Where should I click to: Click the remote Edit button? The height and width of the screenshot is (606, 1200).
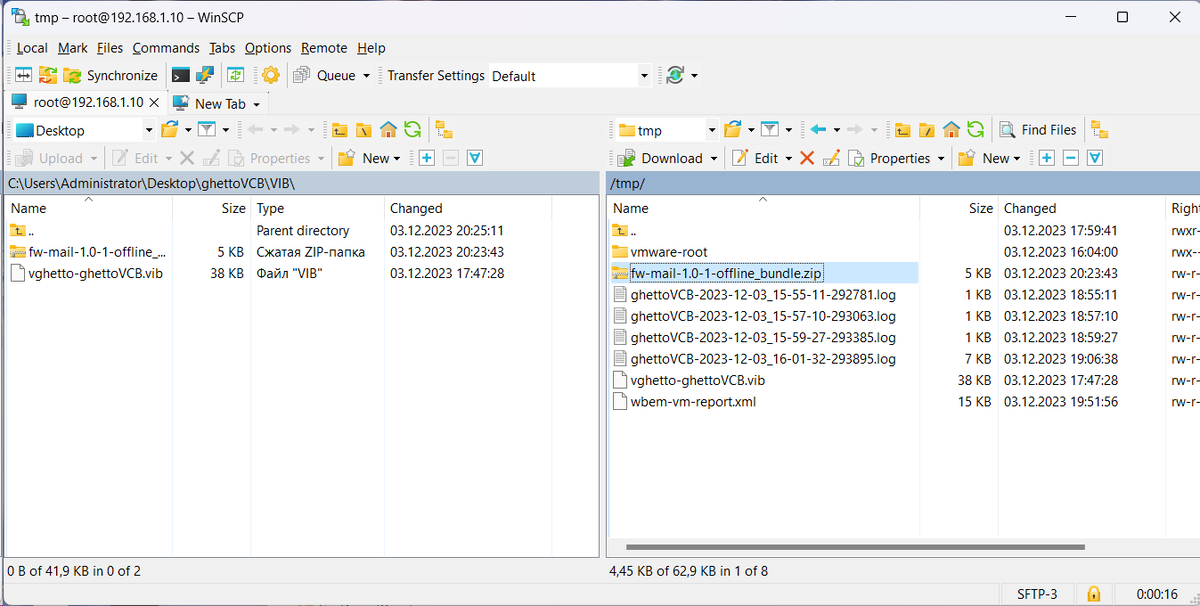755,158
